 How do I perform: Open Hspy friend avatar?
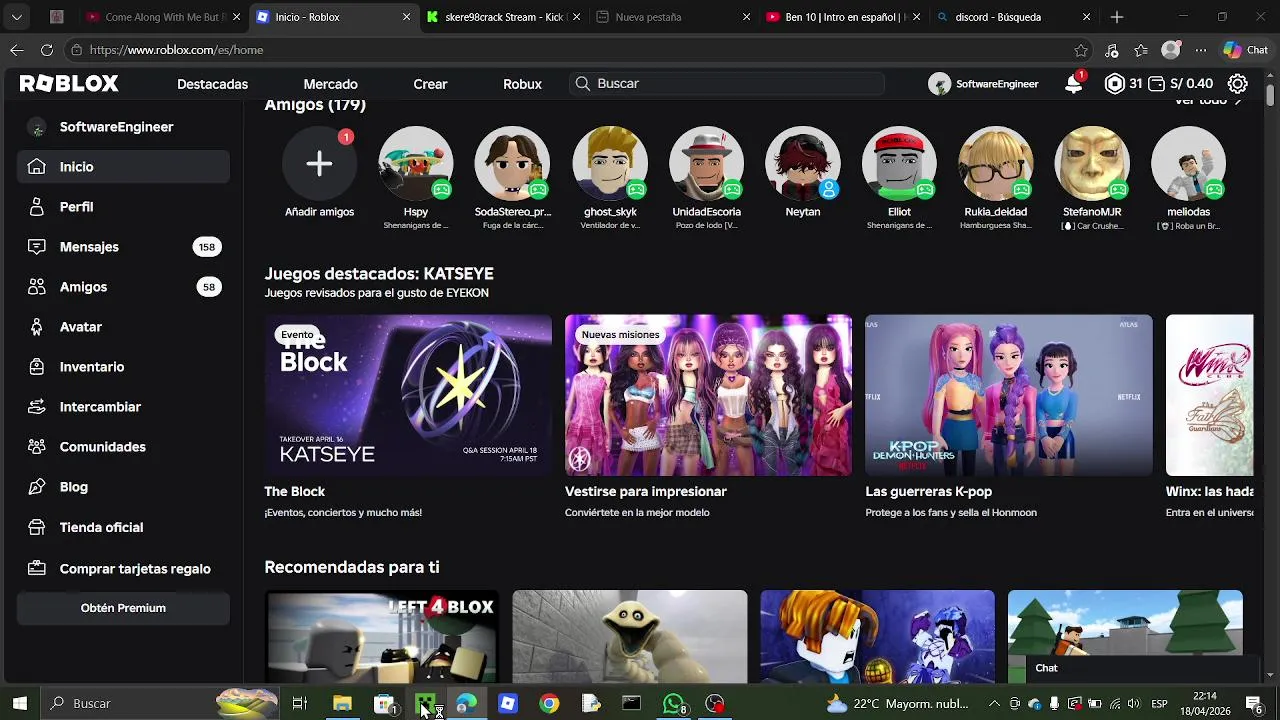click(416, 163)
